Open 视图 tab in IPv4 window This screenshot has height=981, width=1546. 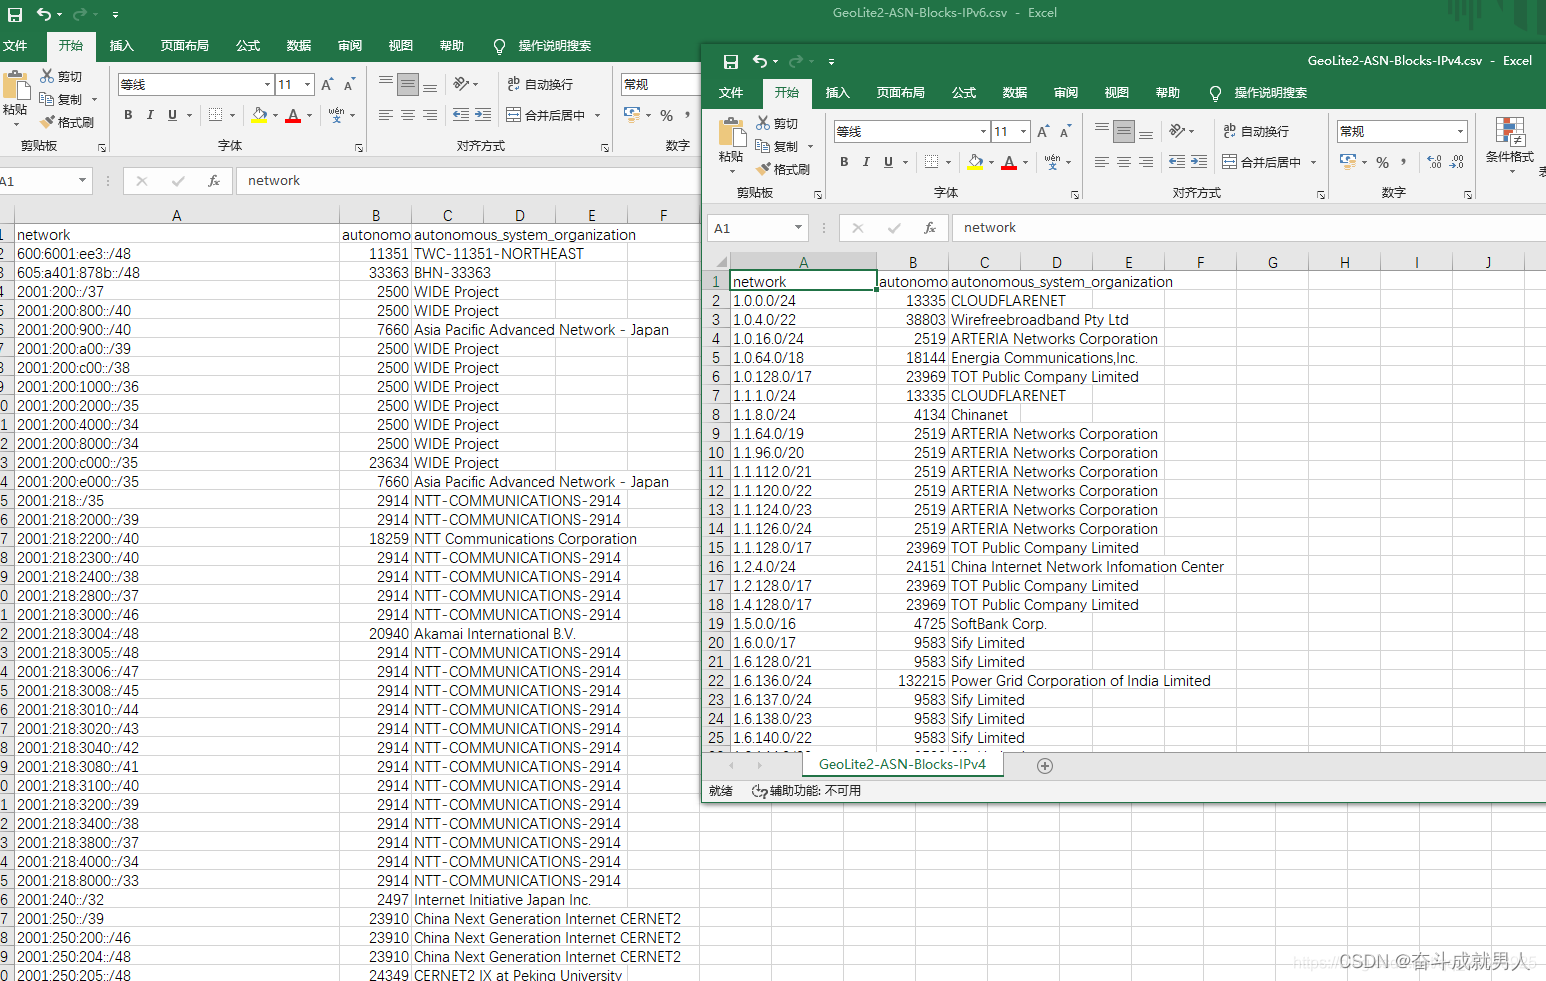(1117, 93)
